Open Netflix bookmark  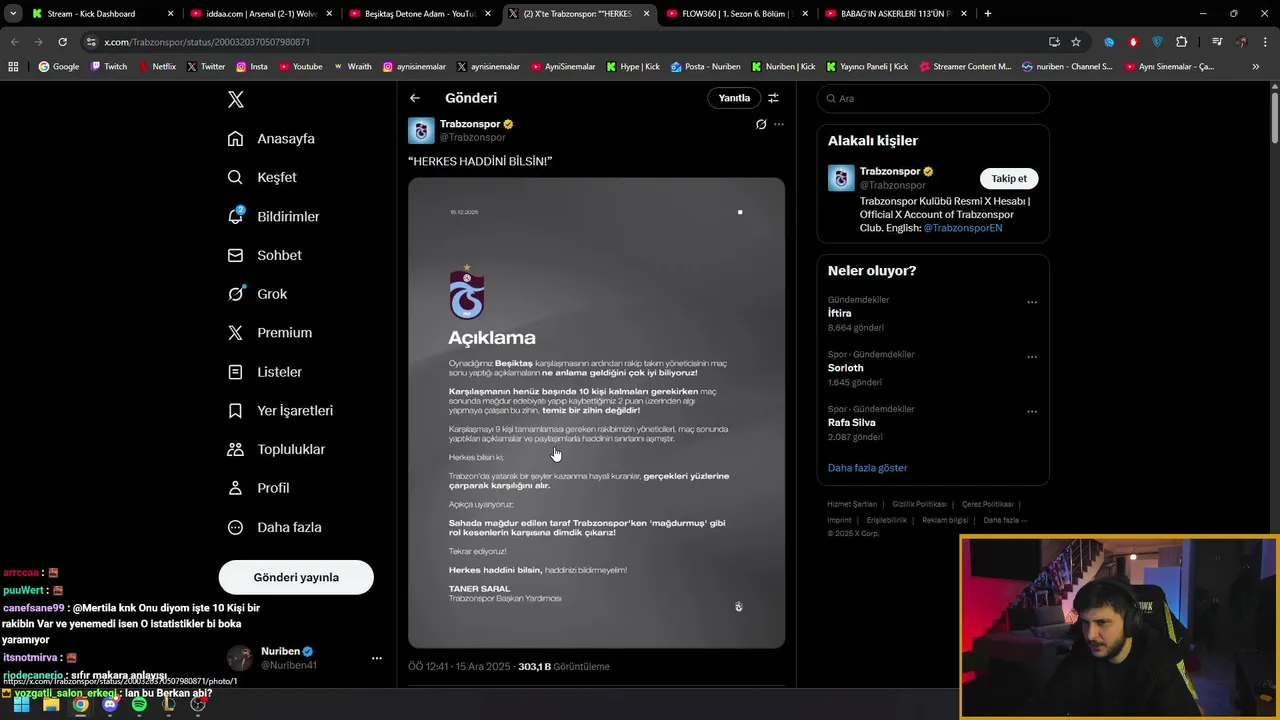pyautogui.click(x=157, y=67)
